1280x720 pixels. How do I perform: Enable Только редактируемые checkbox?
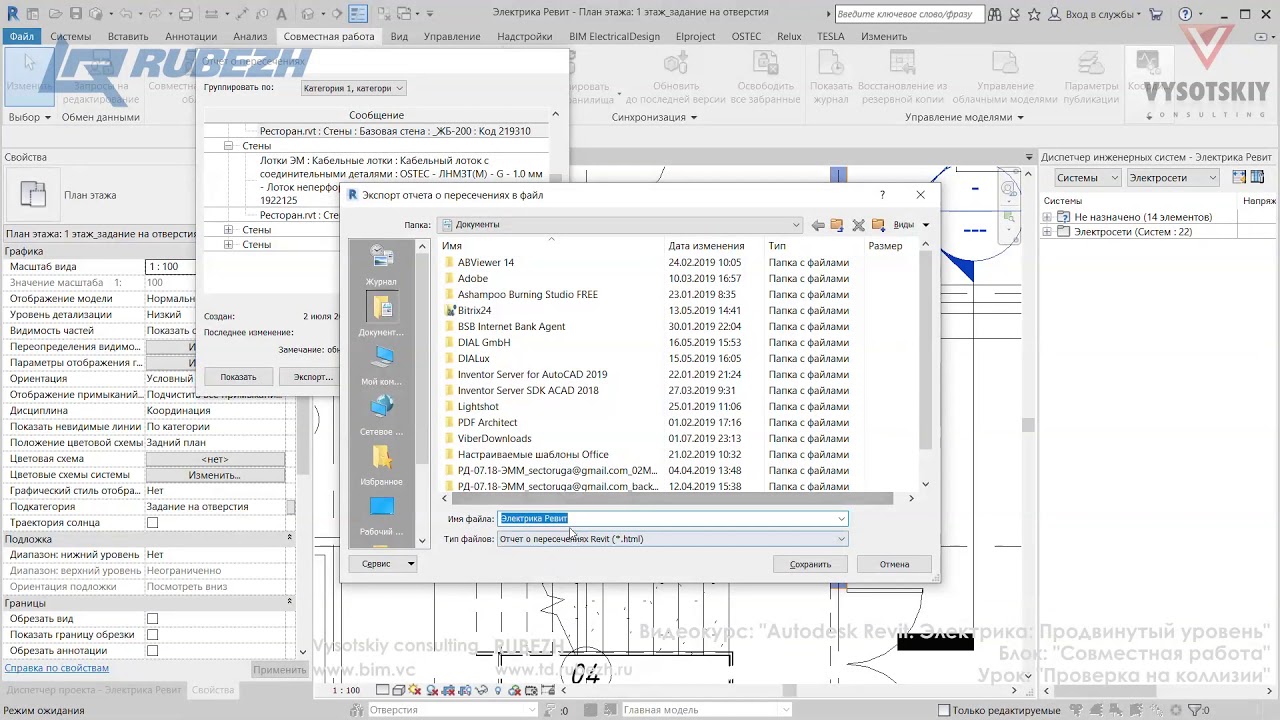tap(943, 710)
